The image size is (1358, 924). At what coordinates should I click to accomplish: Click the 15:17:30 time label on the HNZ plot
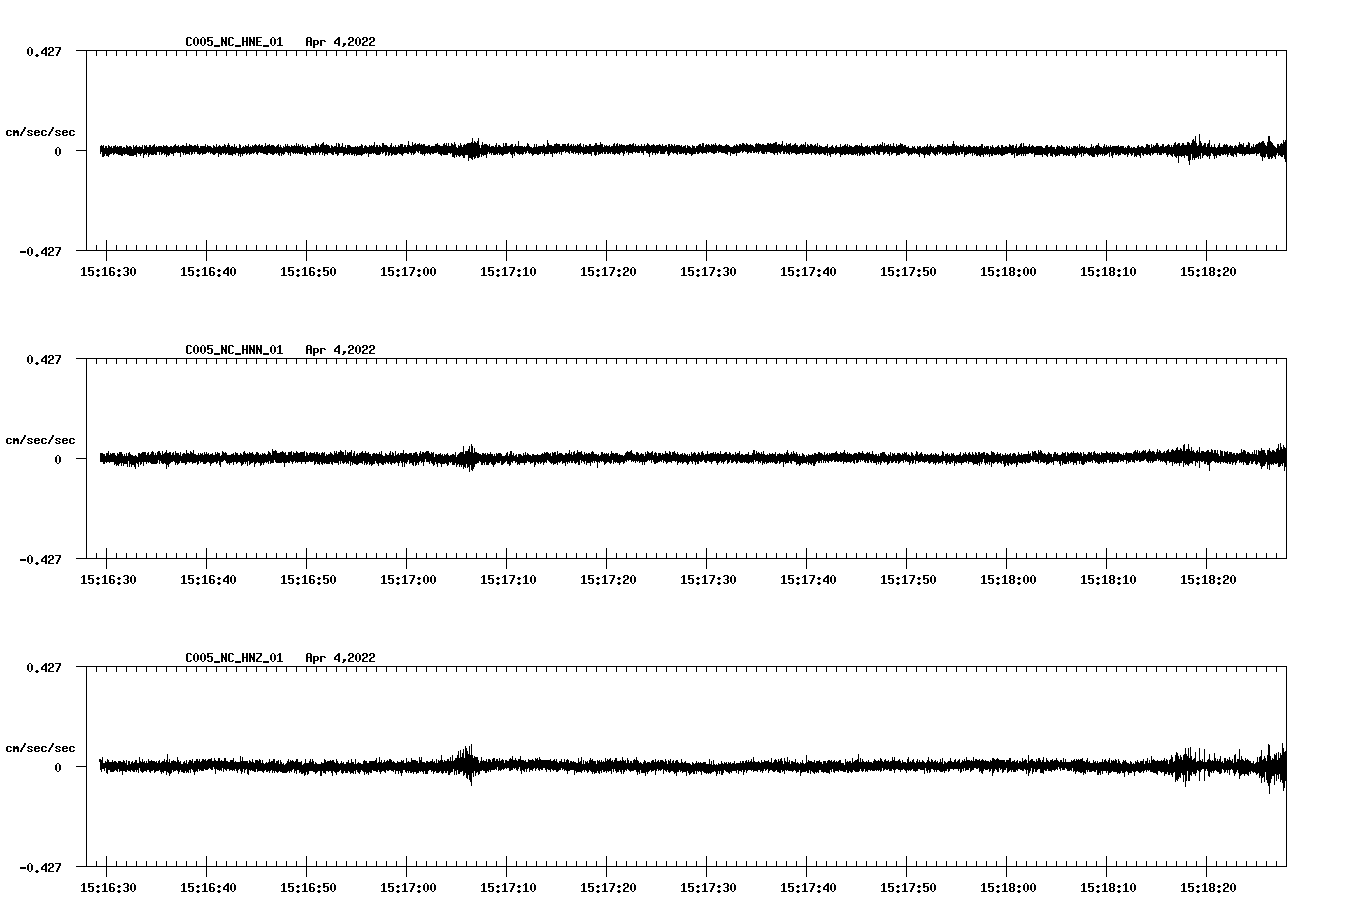708,888
